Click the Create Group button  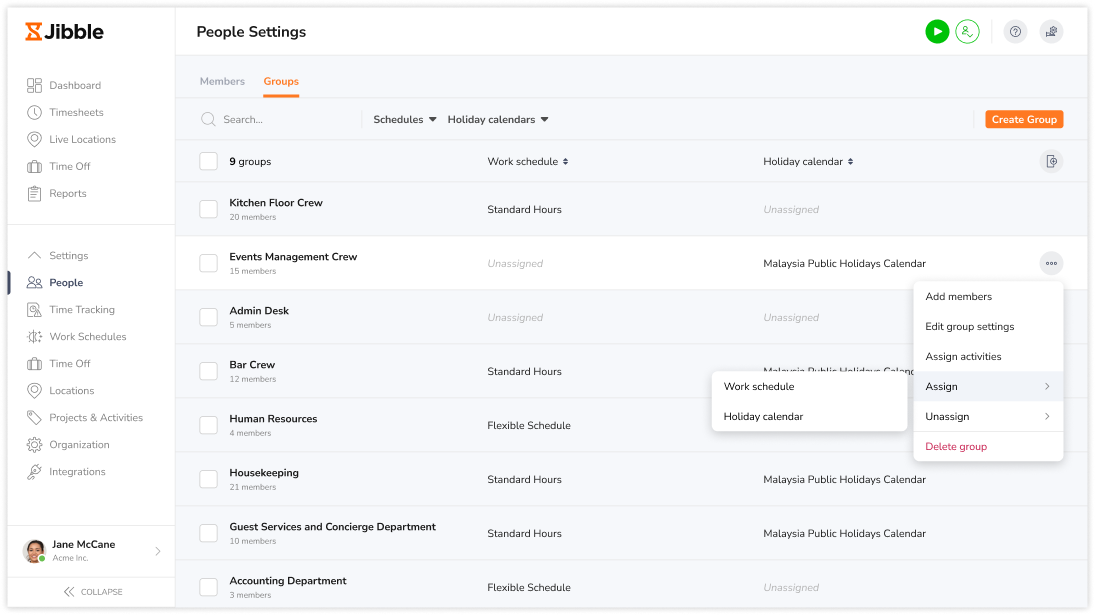tap(1024, 119)
